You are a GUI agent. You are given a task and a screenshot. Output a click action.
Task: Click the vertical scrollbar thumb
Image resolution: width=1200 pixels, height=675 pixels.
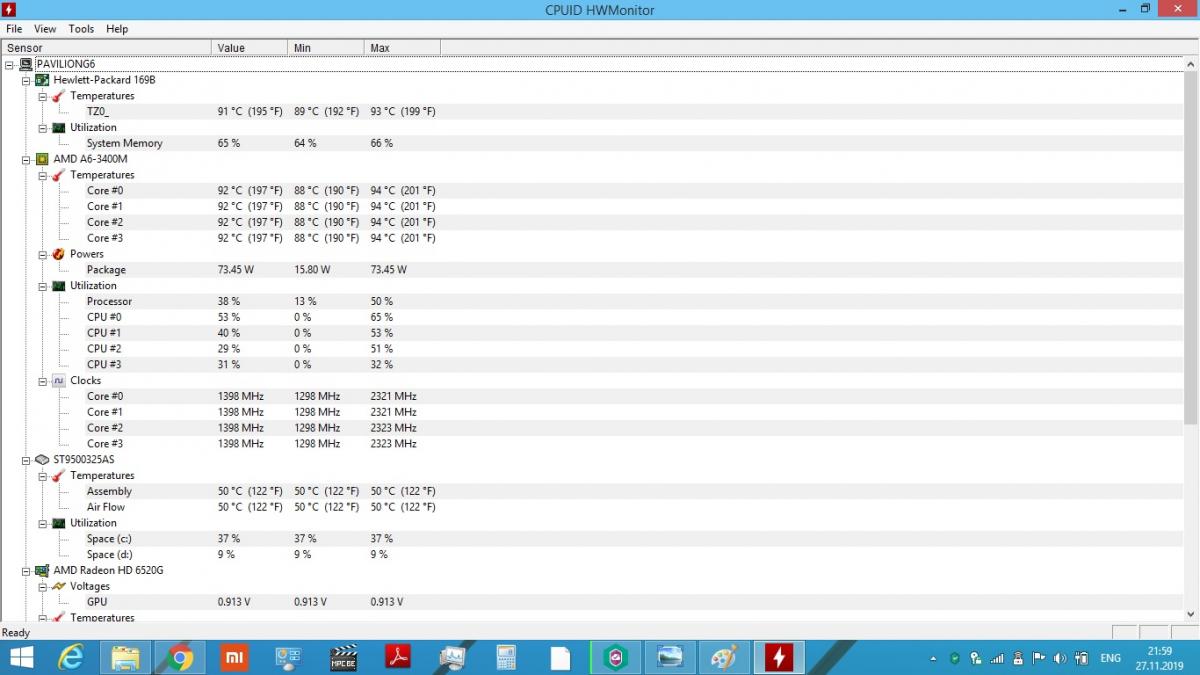tap(1191, 248)
